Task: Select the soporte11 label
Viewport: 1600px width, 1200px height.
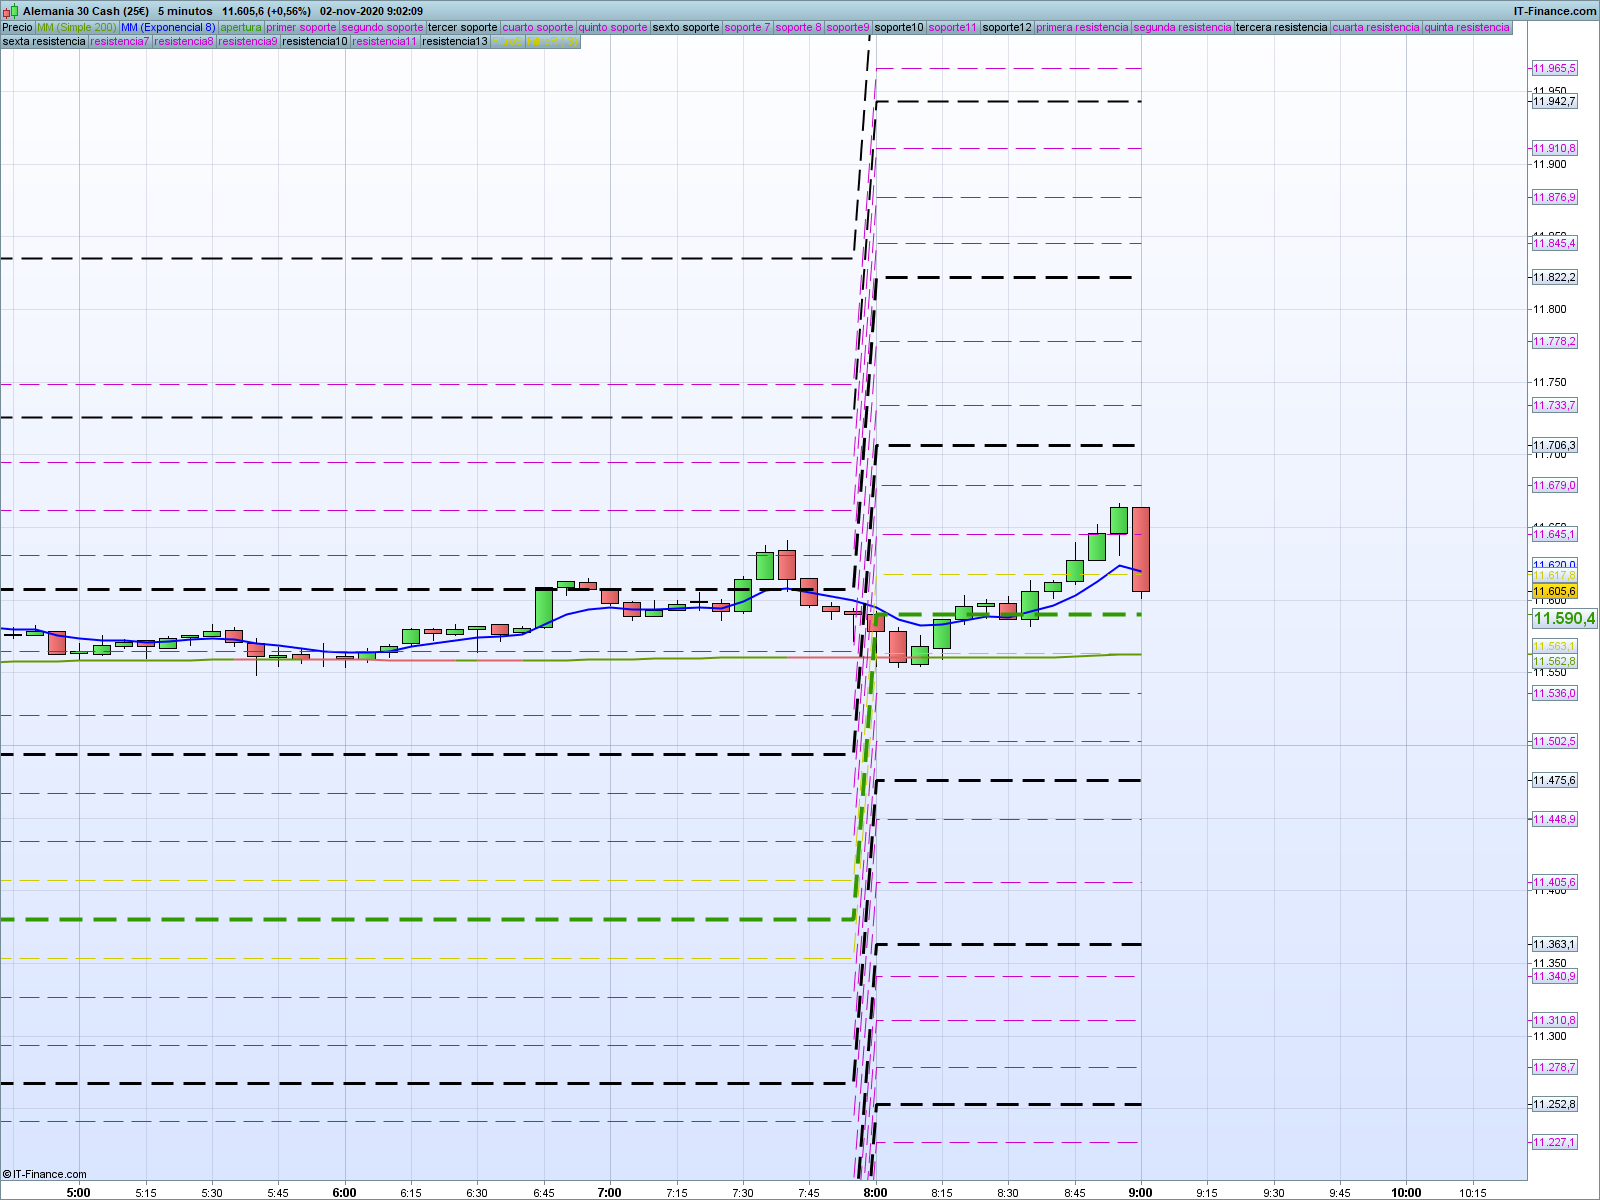Action: coord(952,27)
